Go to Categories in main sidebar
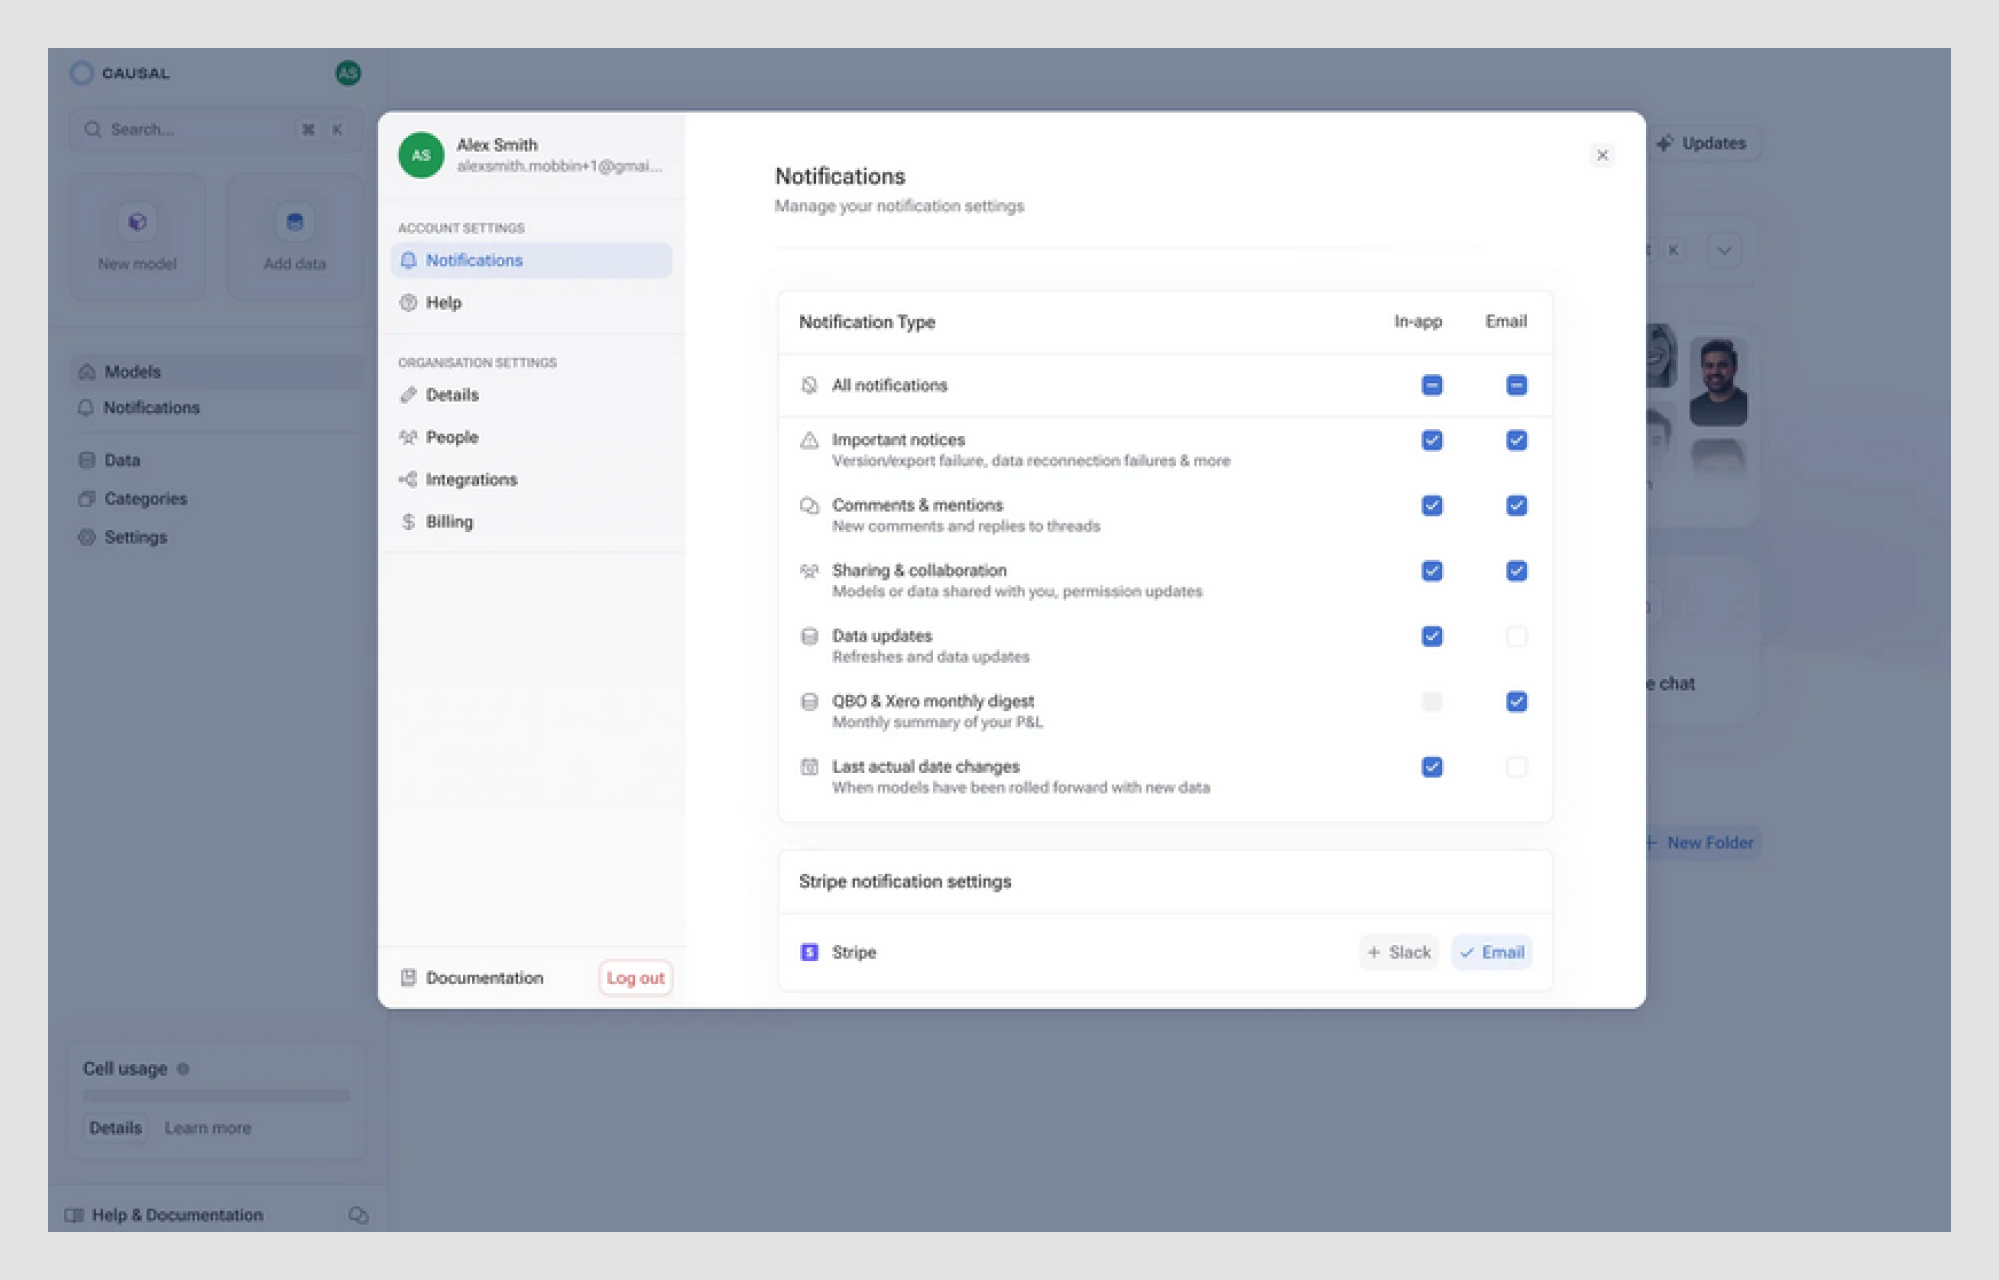Screen dimensions: 1999x1280 216,498
